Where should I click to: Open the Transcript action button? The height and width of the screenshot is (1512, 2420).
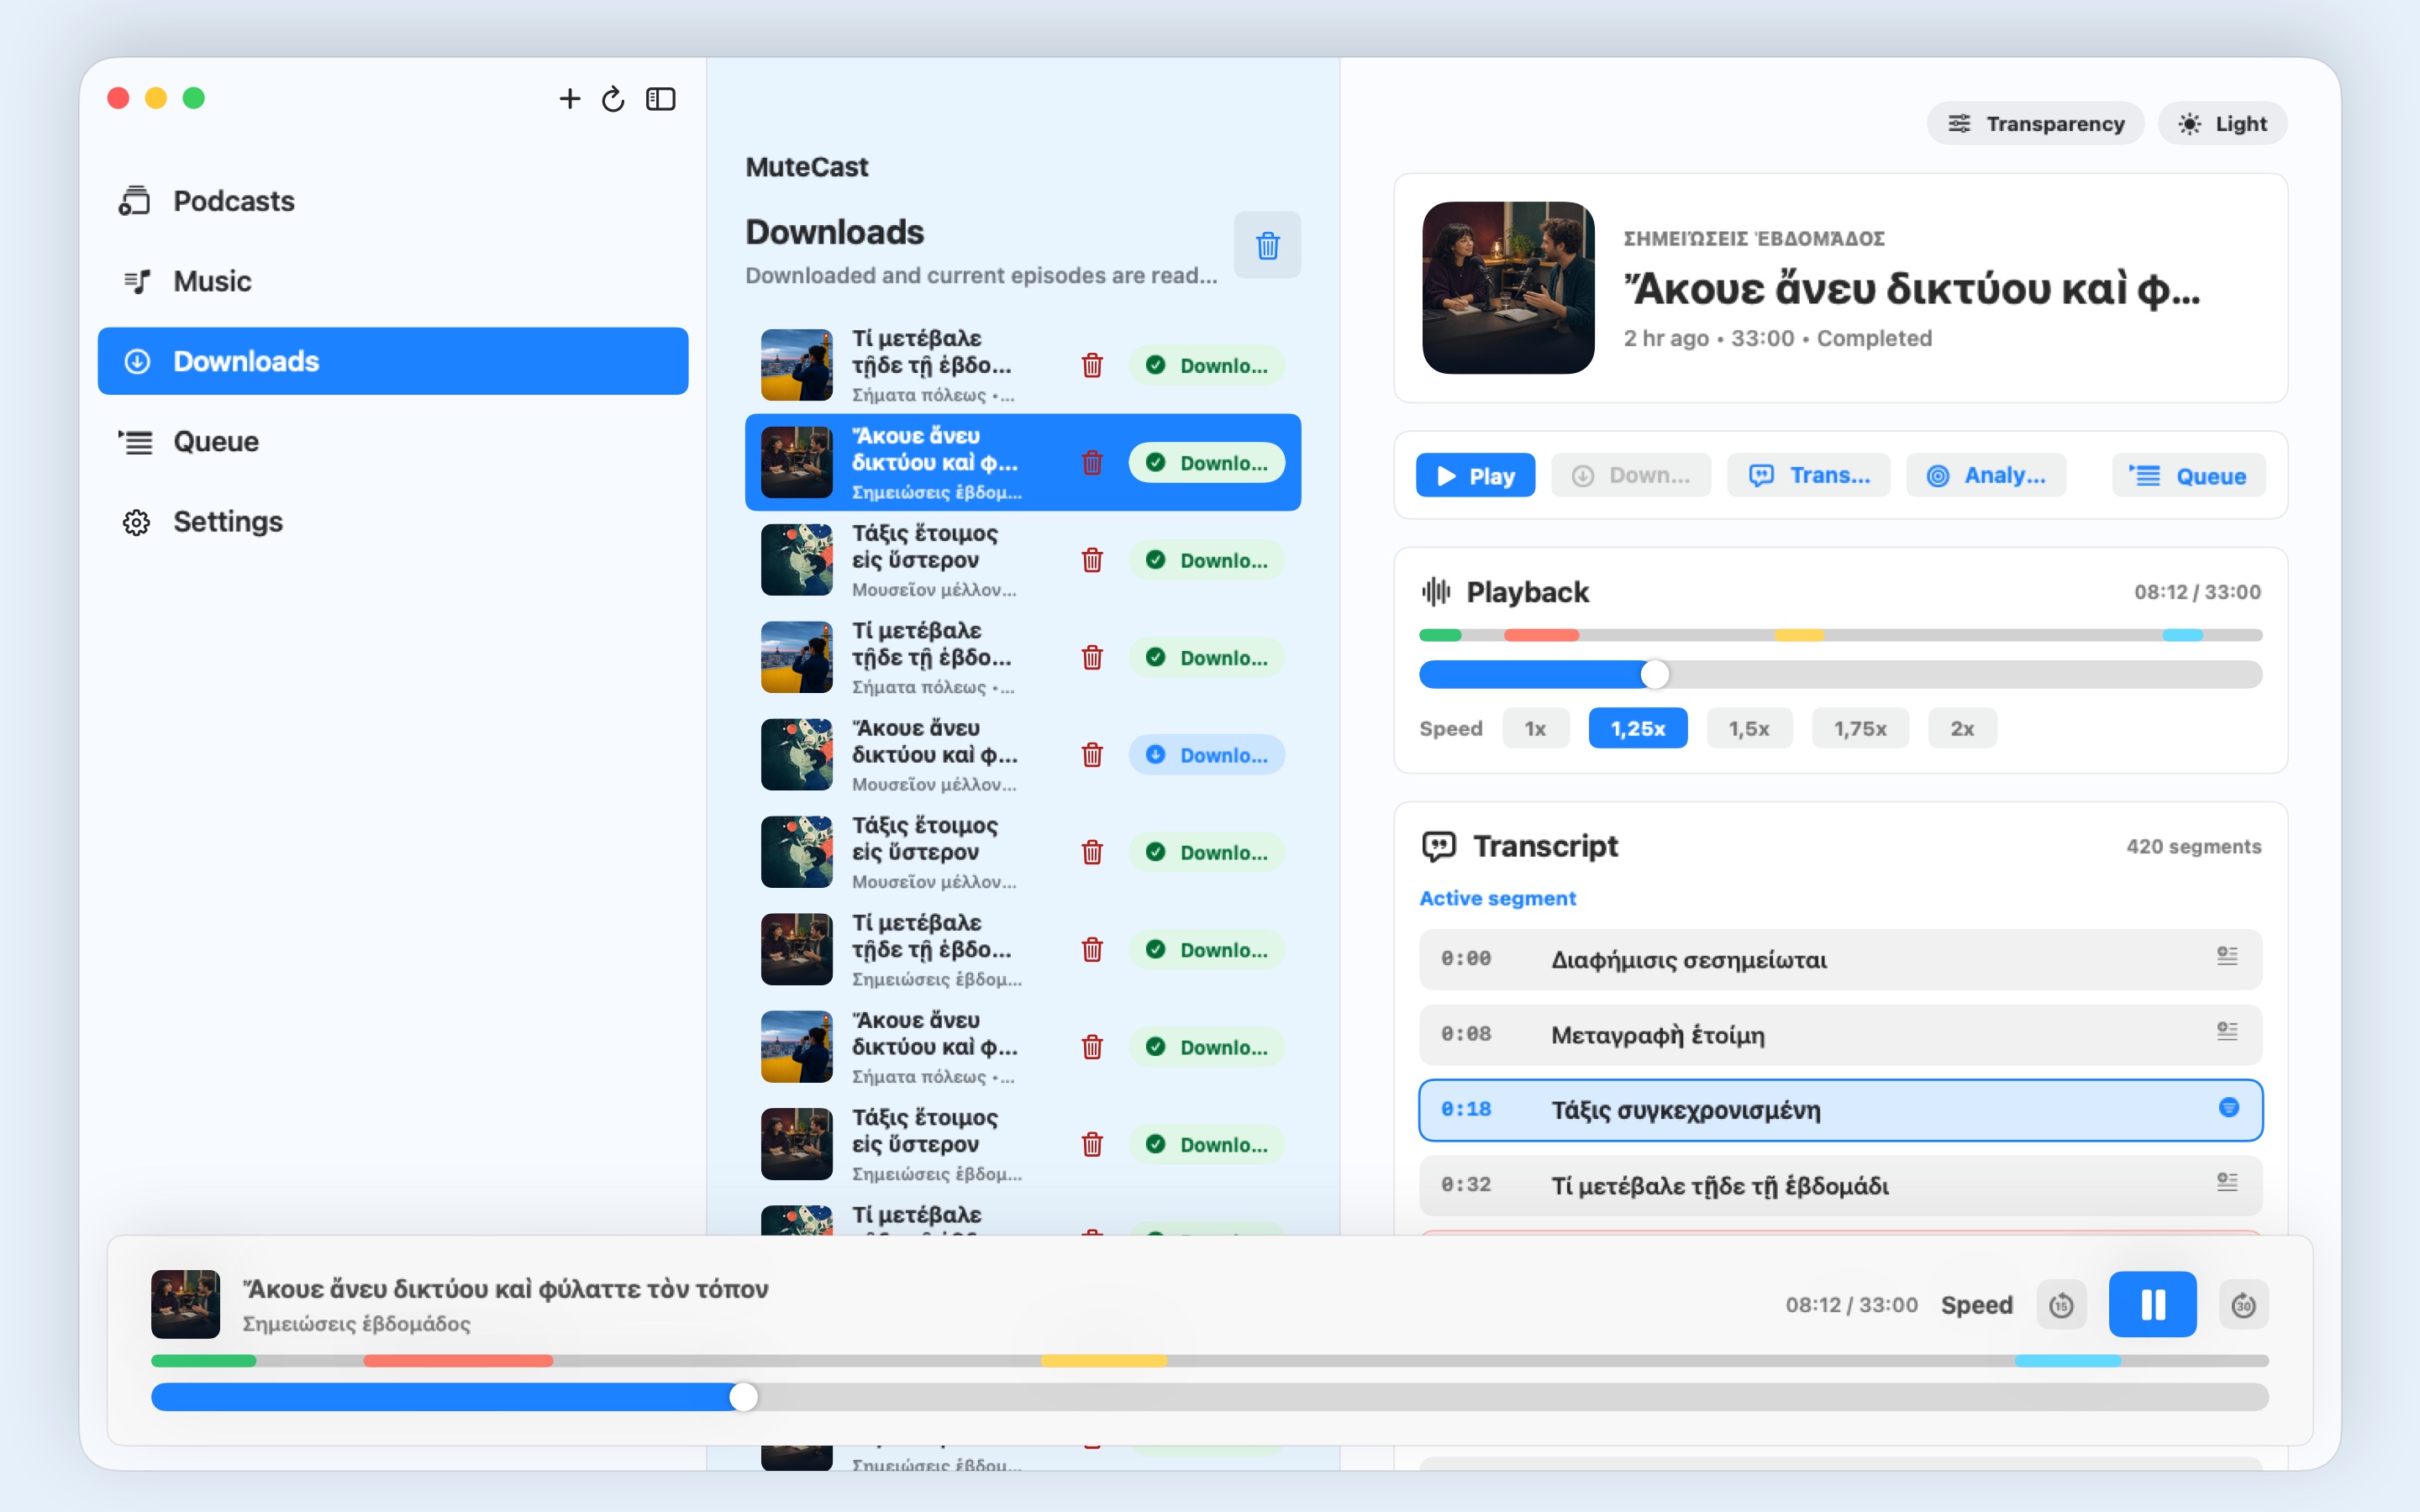tap(1808, 475)
